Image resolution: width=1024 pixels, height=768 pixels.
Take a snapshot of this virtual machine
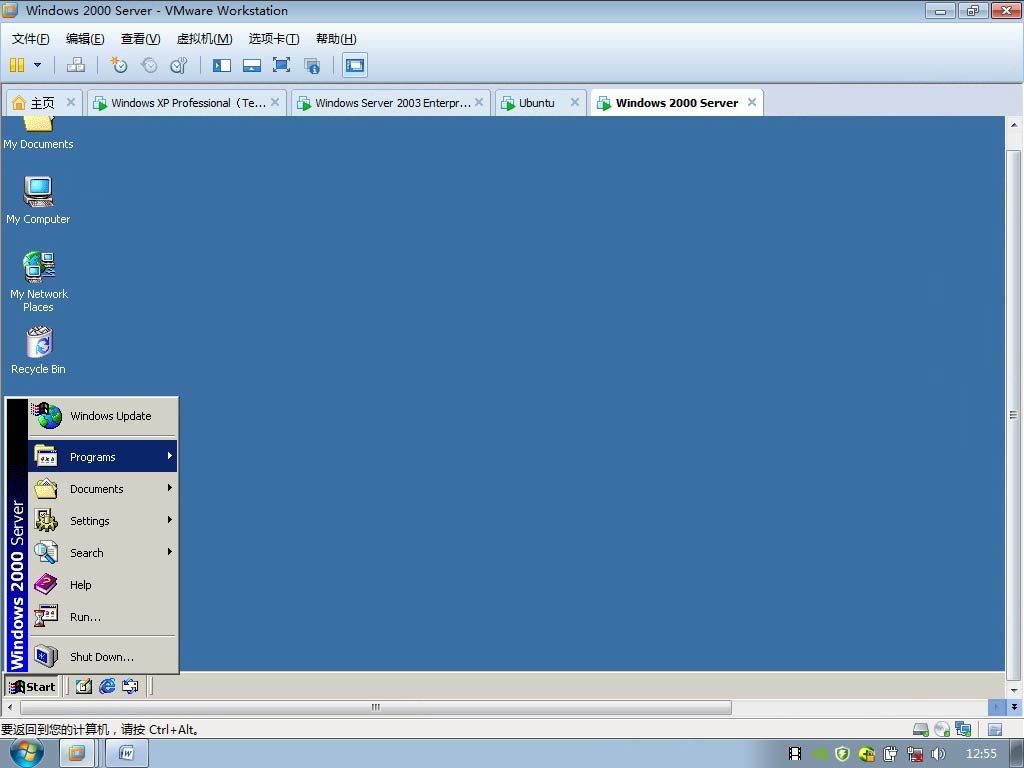119,65
